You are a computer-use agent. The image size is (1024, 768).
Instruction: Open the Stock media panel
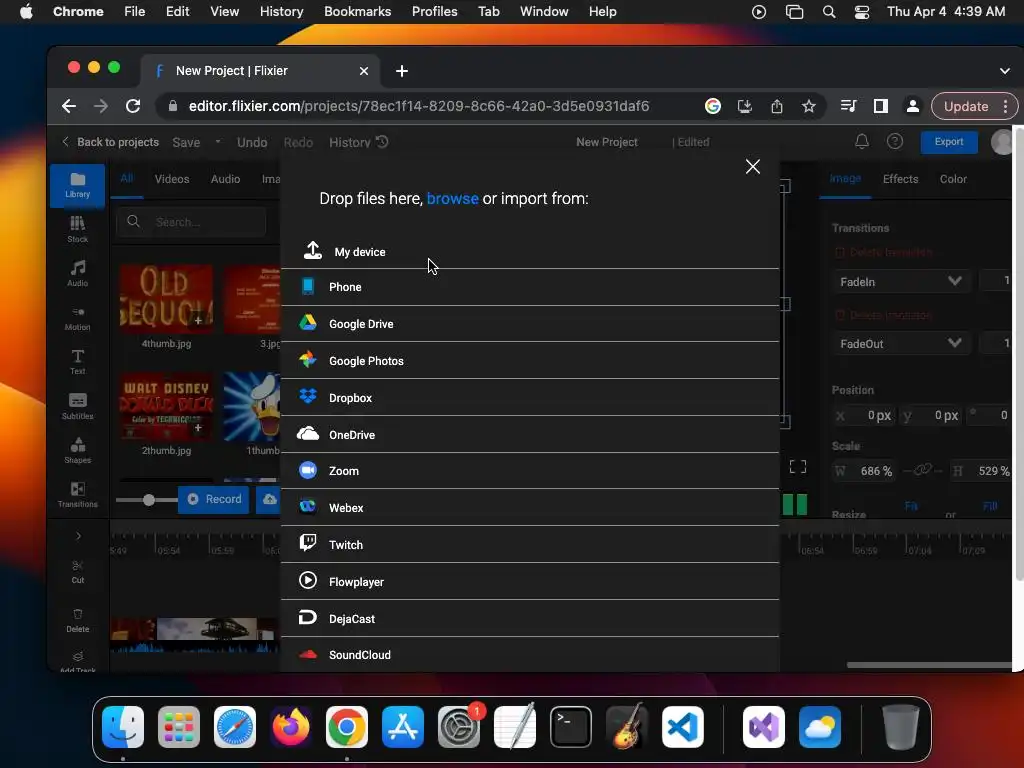(x=77, y=230)
